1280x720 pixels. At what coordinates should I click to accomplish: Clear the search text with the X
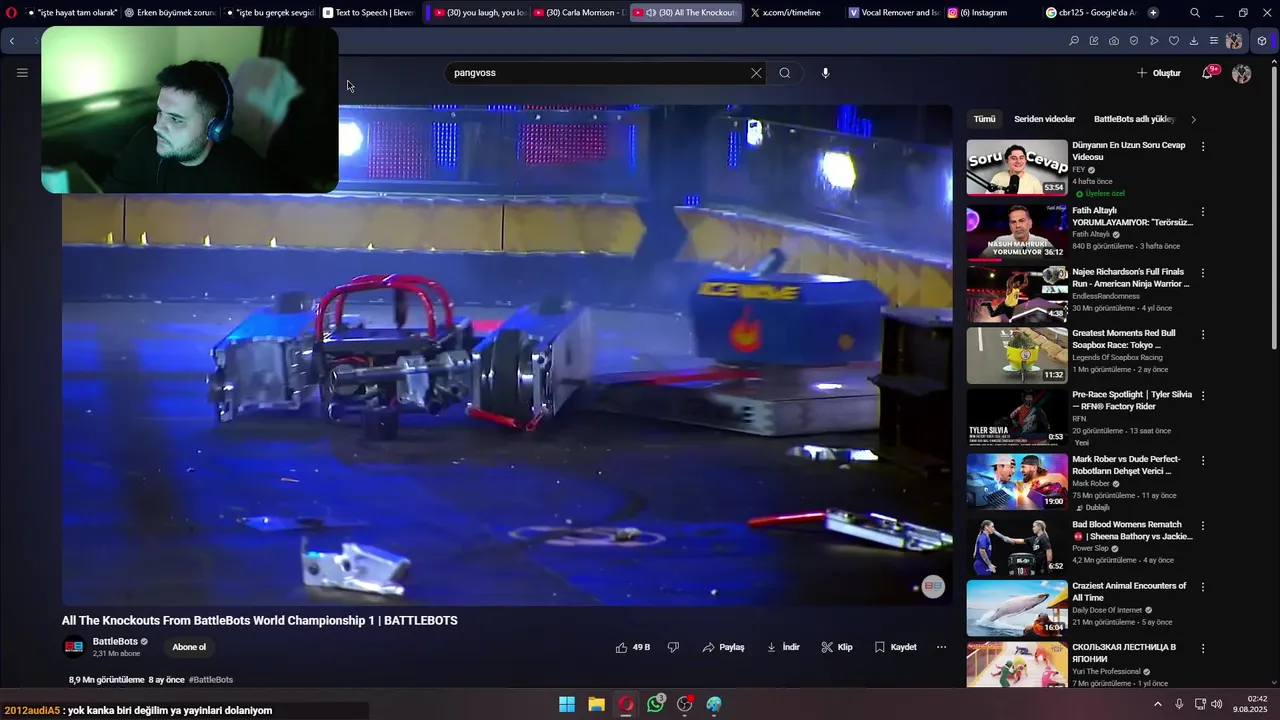(756, 73)
